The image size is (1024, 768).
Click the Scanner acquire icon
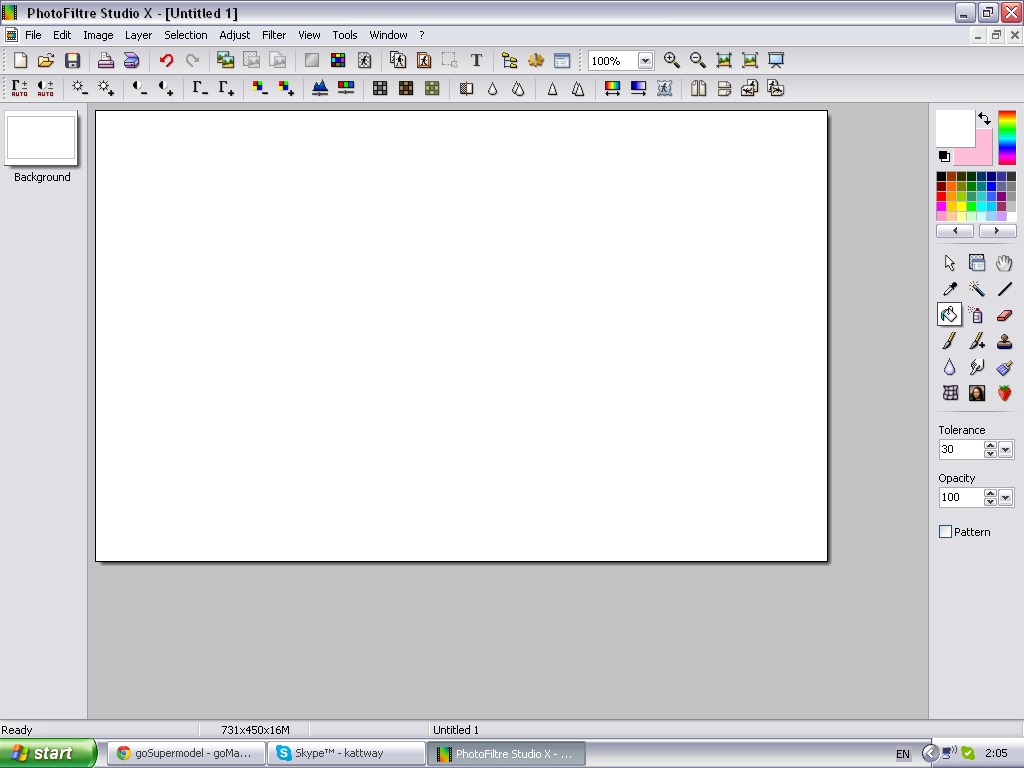click(131, 61)
